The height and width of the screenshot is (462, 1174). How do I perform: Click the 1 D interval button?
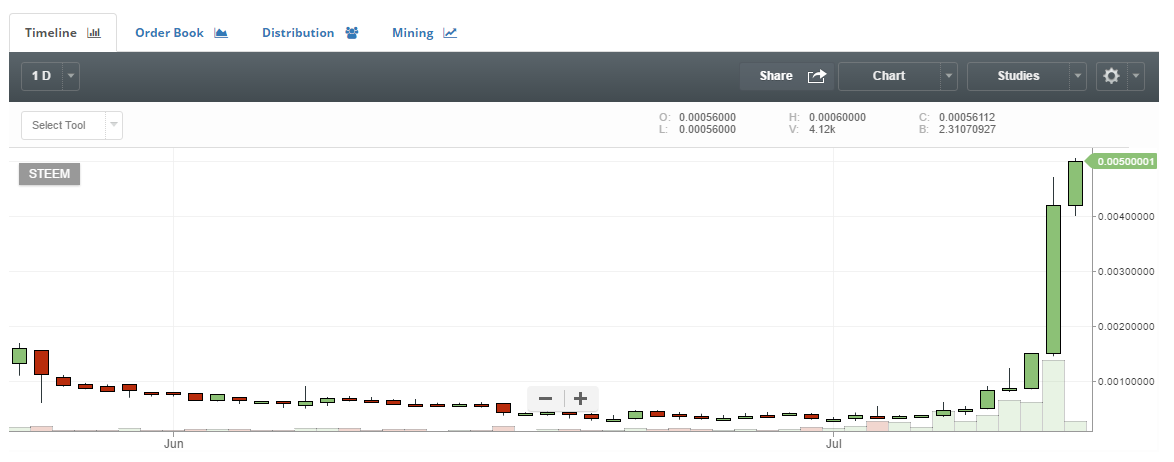click(42, 76)
